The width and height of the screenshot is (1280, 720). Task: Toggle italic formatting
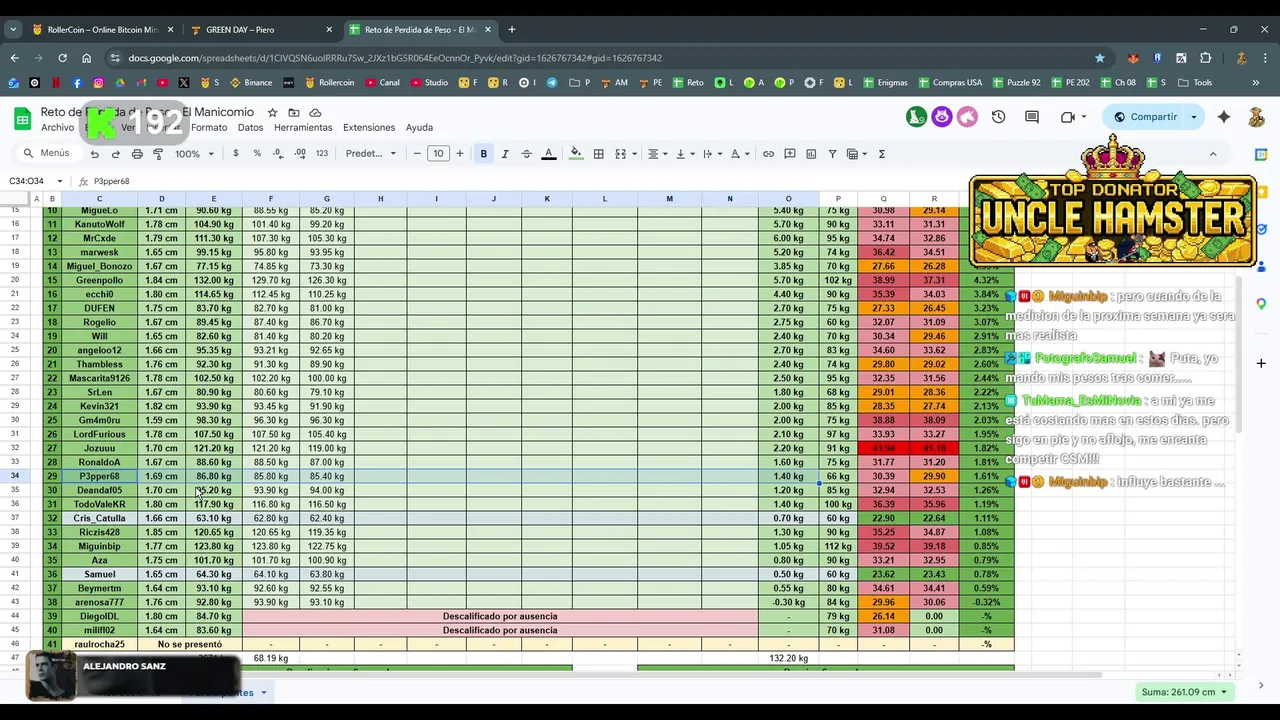click(505, 154)
